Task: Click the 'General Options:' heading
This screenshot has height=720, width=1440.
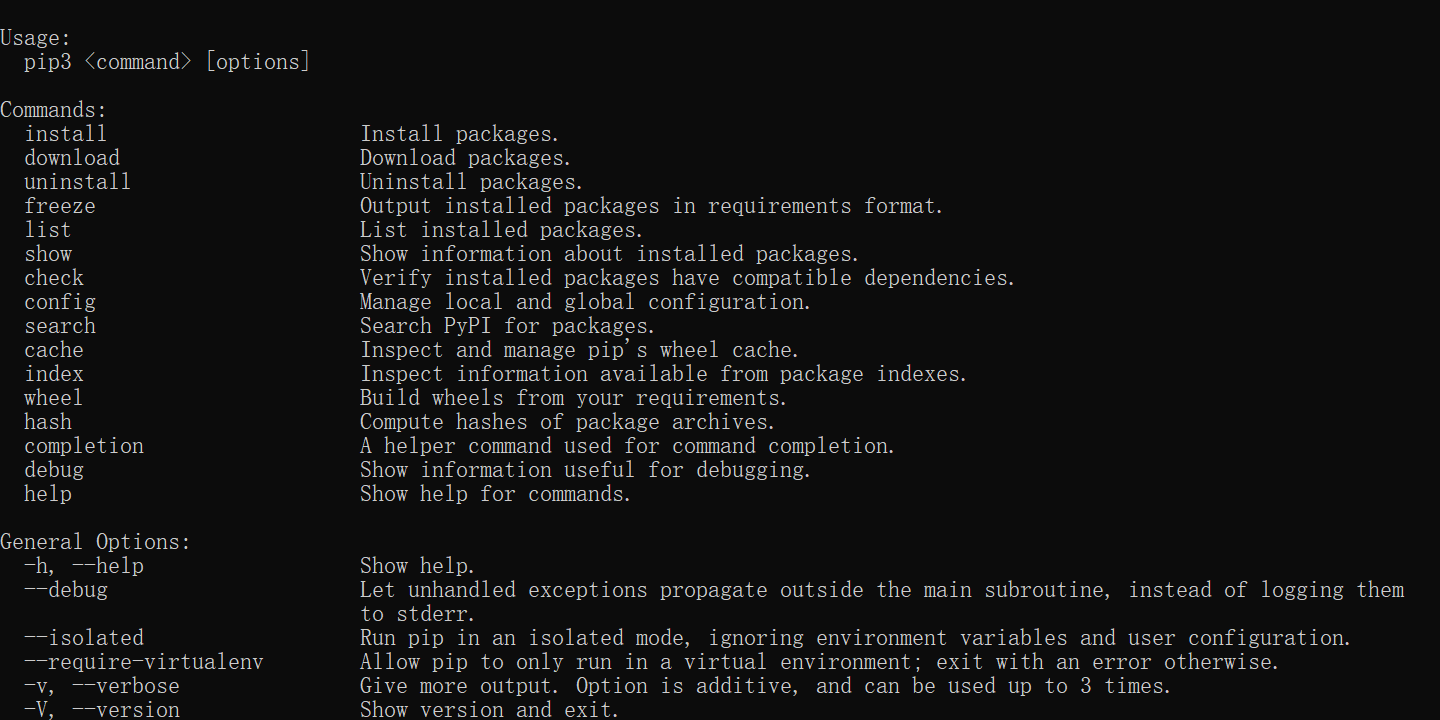Action: 95,542
